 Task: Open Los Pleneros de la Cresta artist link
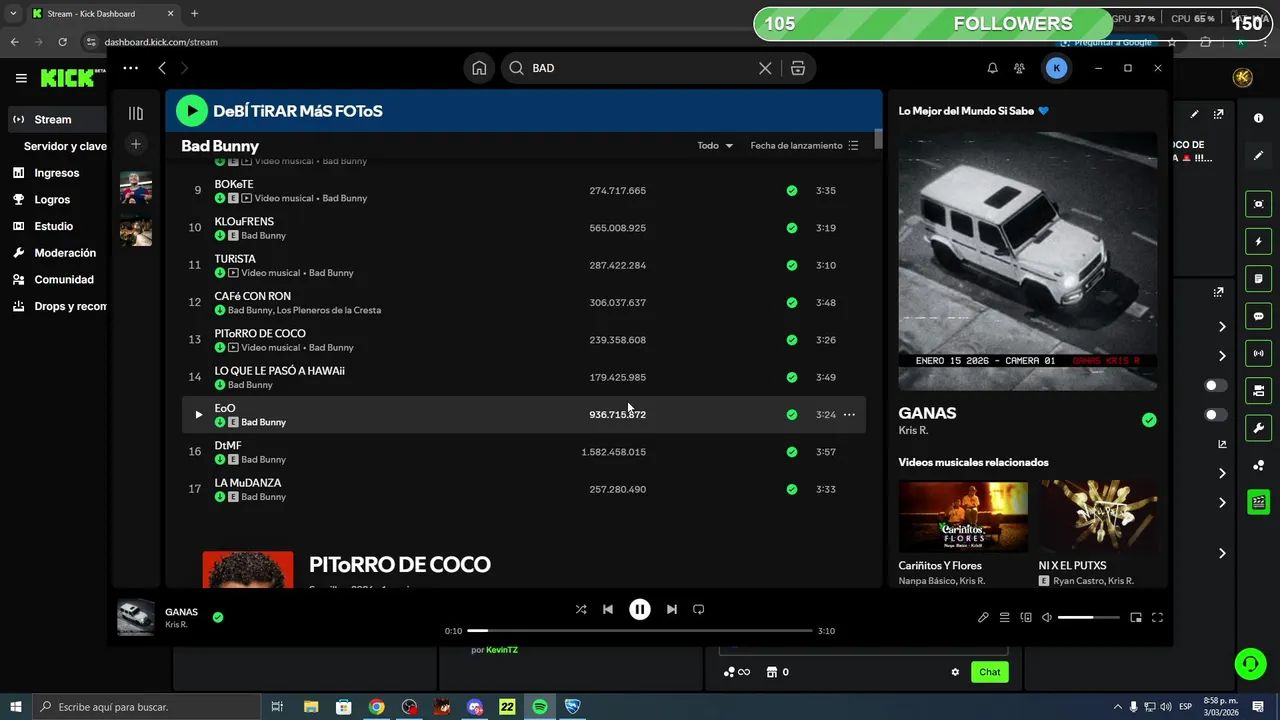(x=329, y=310)
